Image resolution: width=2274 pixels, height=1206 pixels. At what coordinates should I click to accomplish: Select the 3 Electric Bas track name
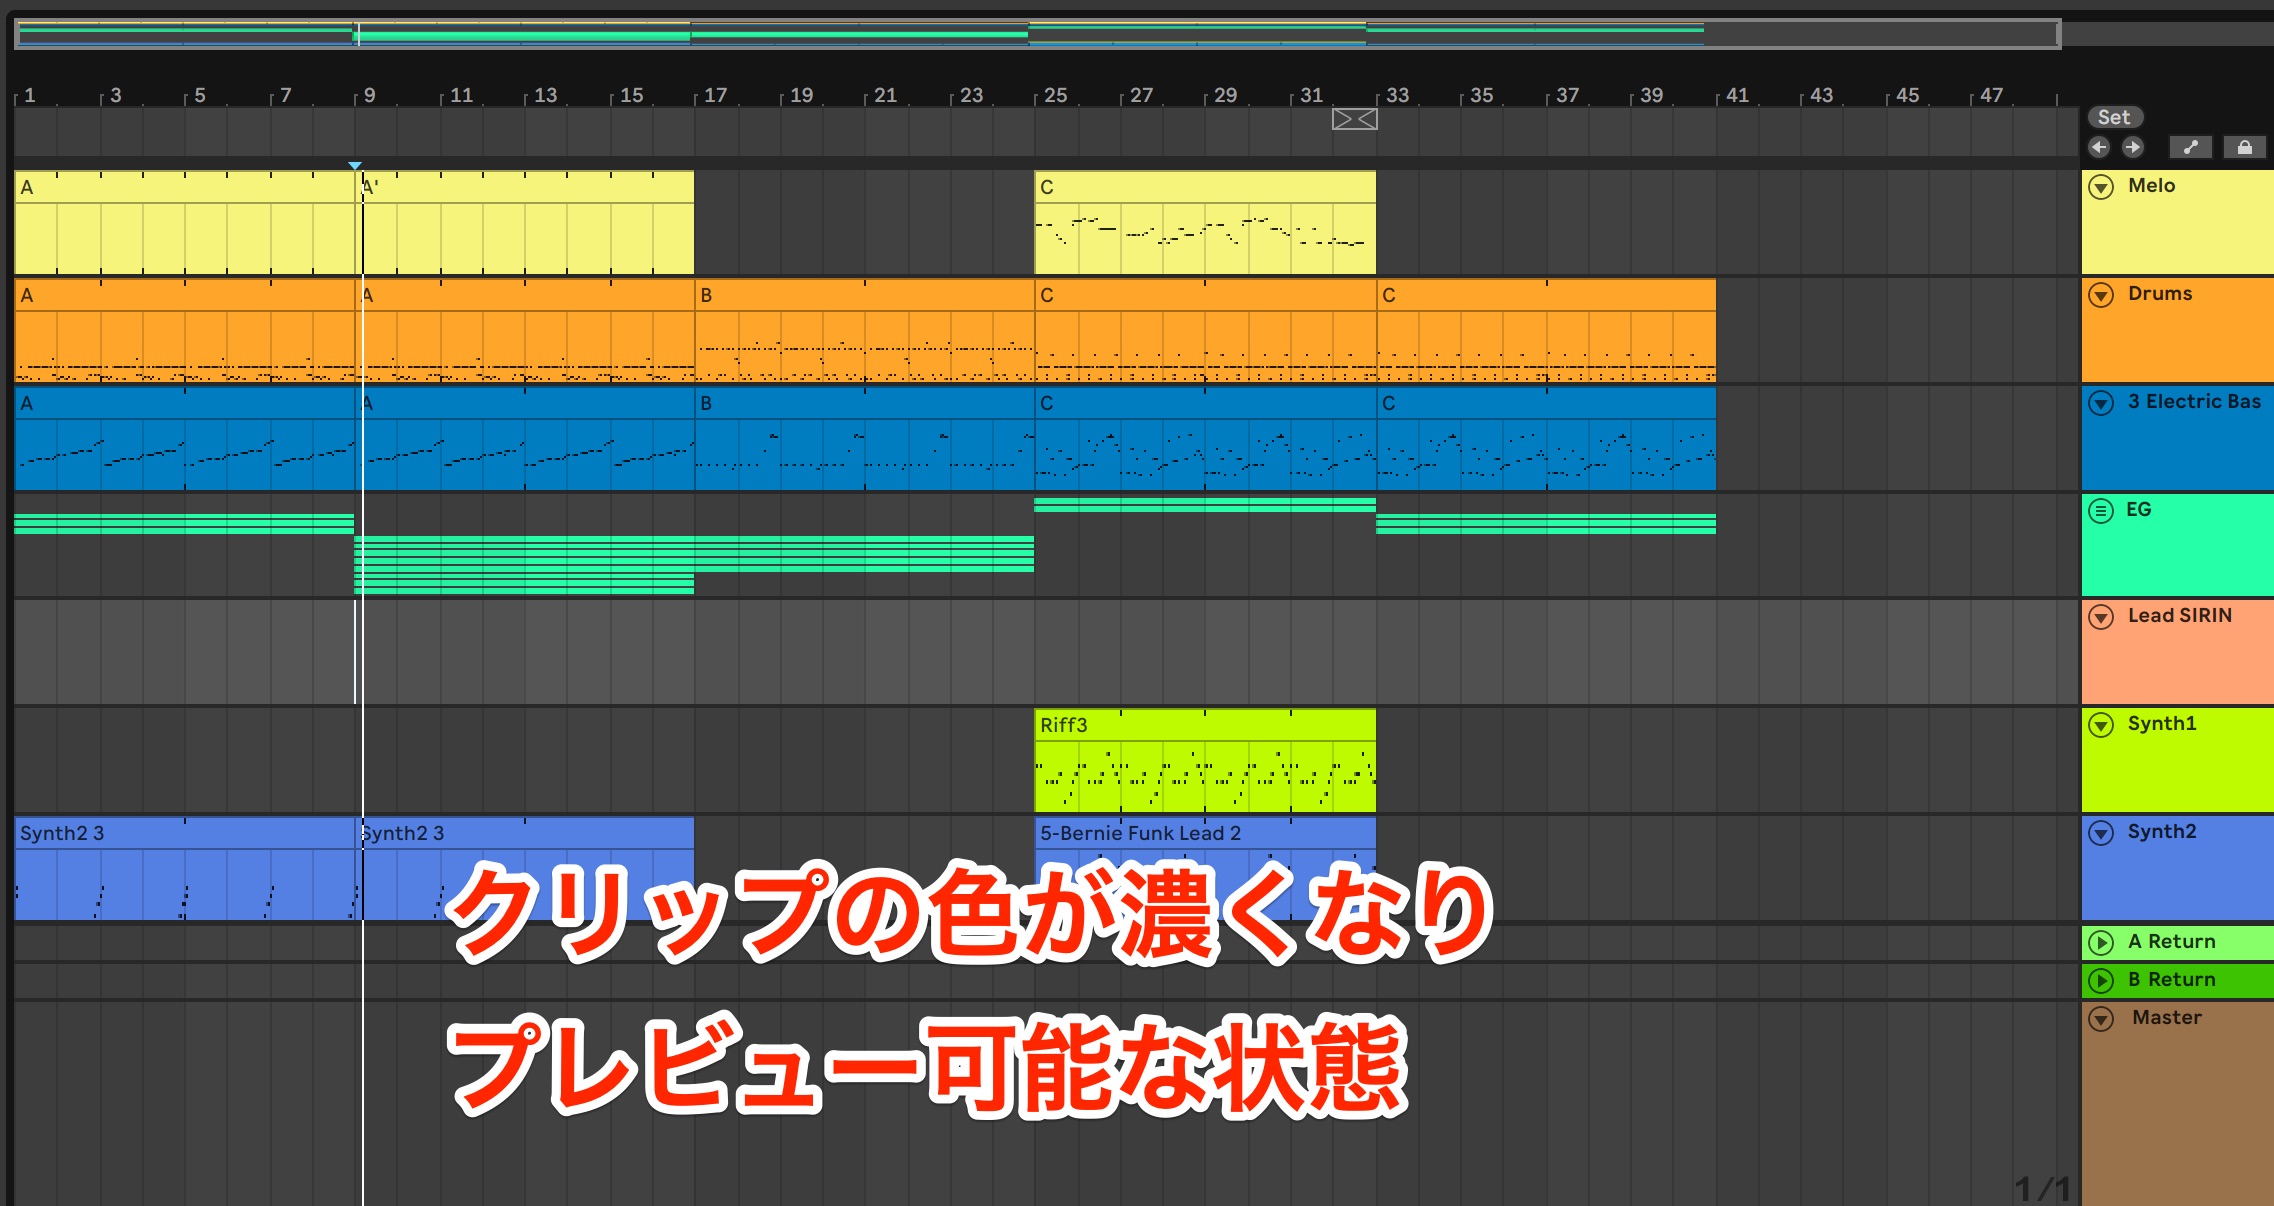[2194, 402]
